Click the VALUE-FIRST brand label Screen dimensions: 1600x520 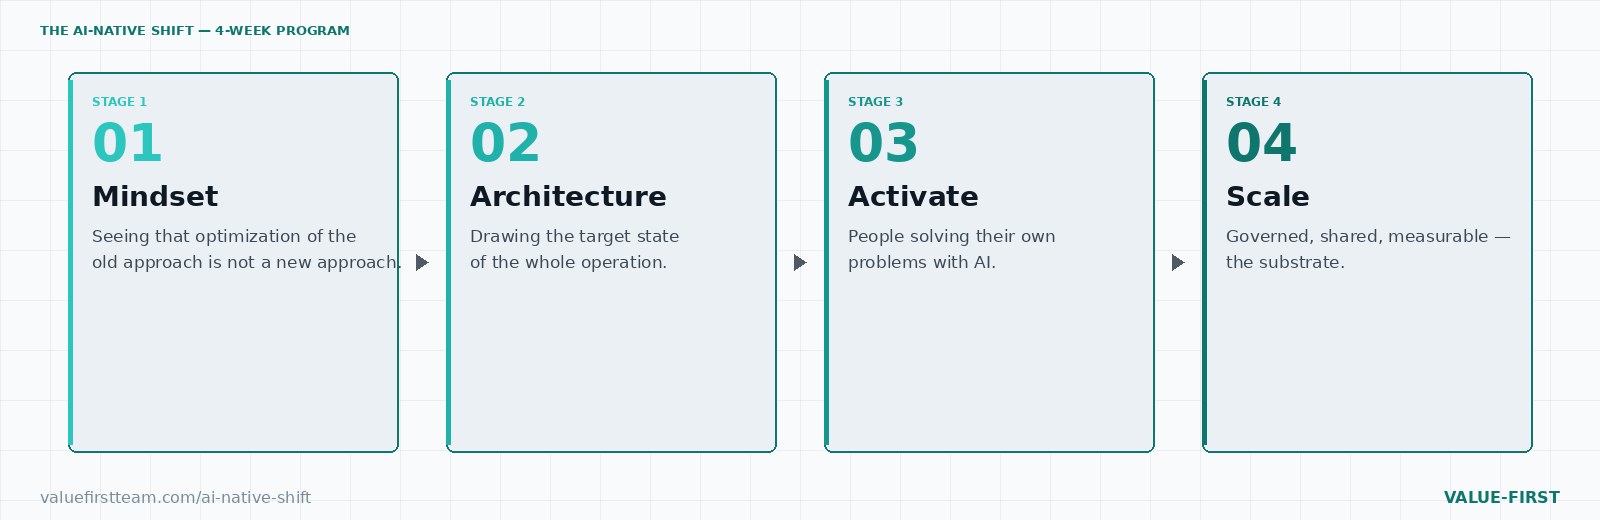[x=1501, y=497]
